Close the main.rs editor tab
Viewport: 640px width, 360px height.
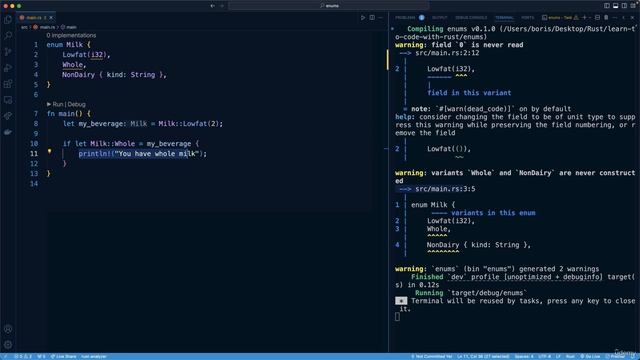pos(51,18)
